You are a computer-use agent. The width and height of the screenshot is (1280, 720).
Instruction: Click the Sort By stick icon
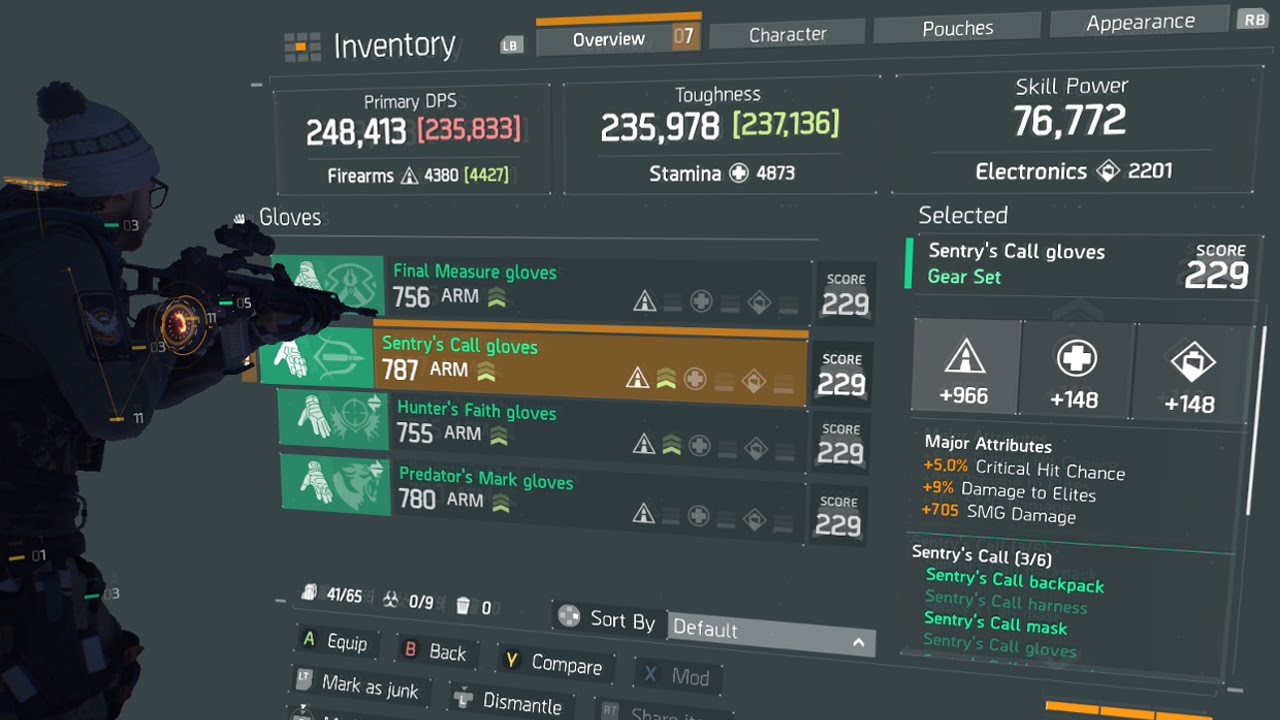[569, 615]
